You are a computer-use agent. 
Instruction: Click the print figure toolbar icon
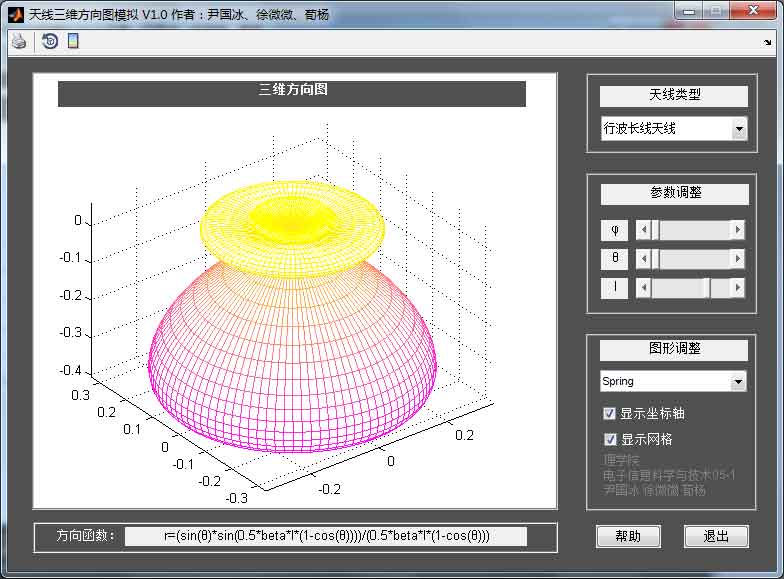pos(19,41)
